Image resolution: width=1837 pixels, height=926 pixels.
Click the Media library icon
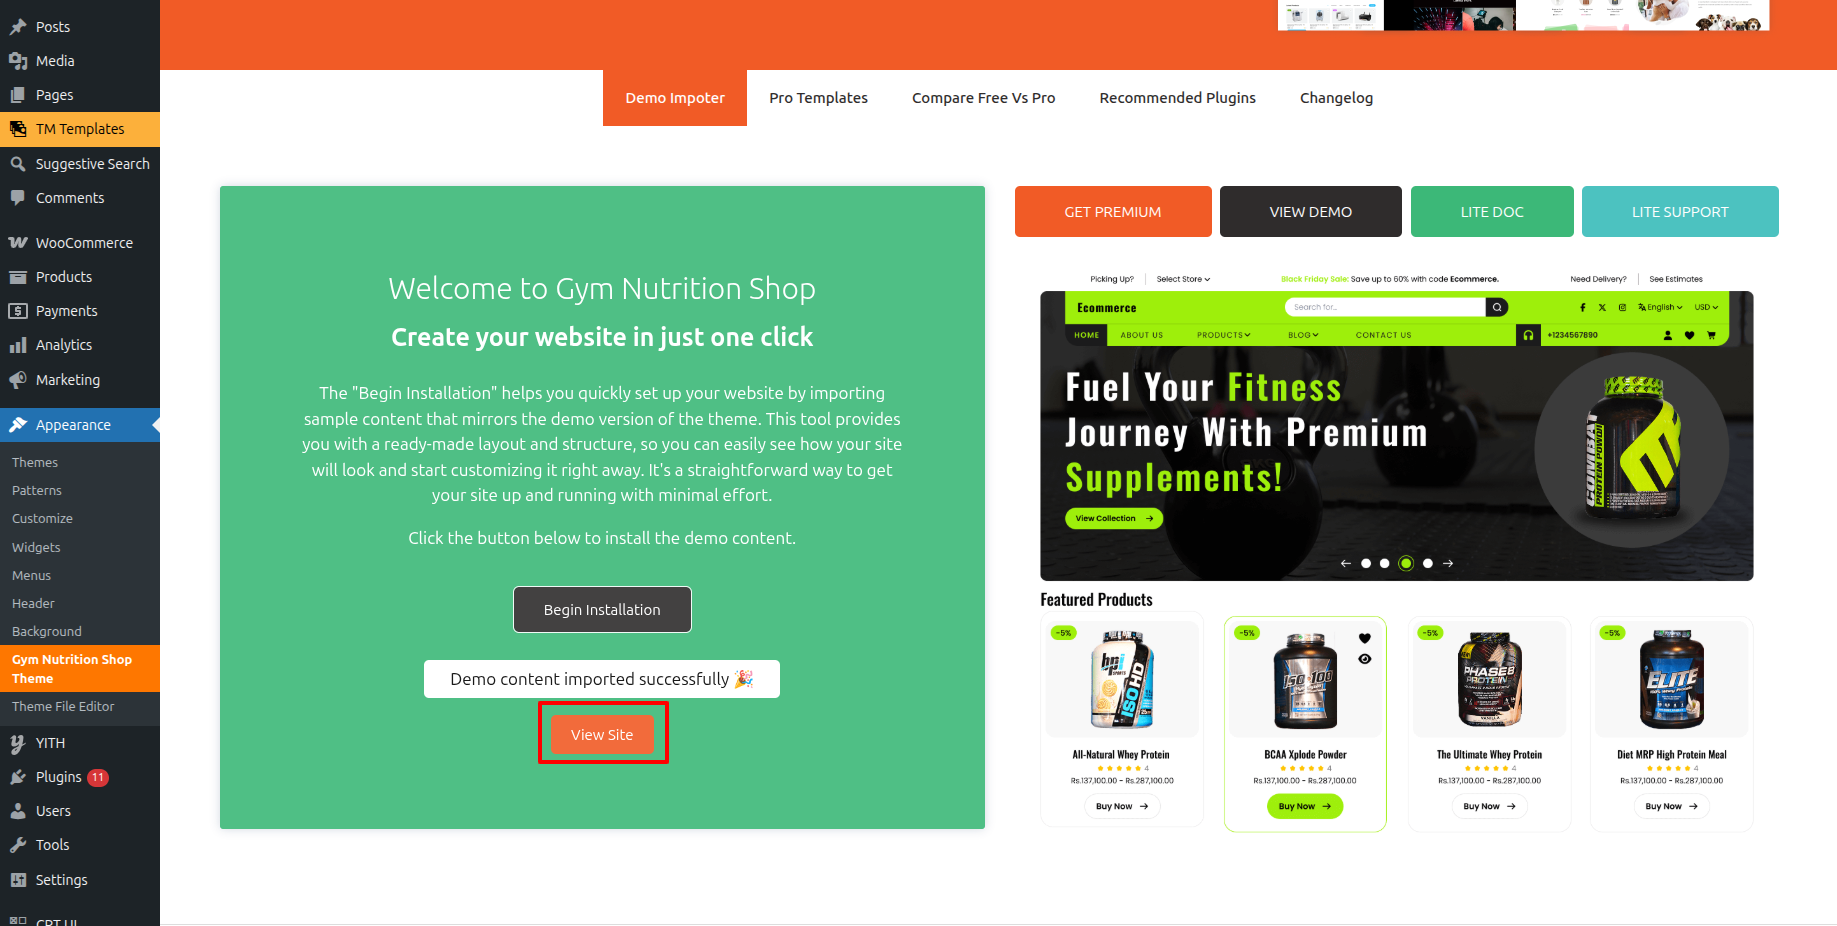(x=18, y=61)
